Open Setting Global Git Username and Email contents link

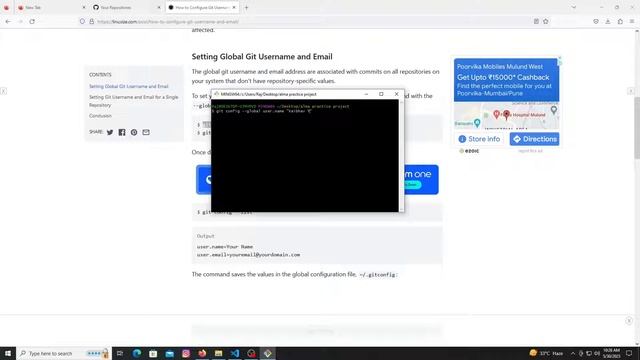[x=129, y=86]
